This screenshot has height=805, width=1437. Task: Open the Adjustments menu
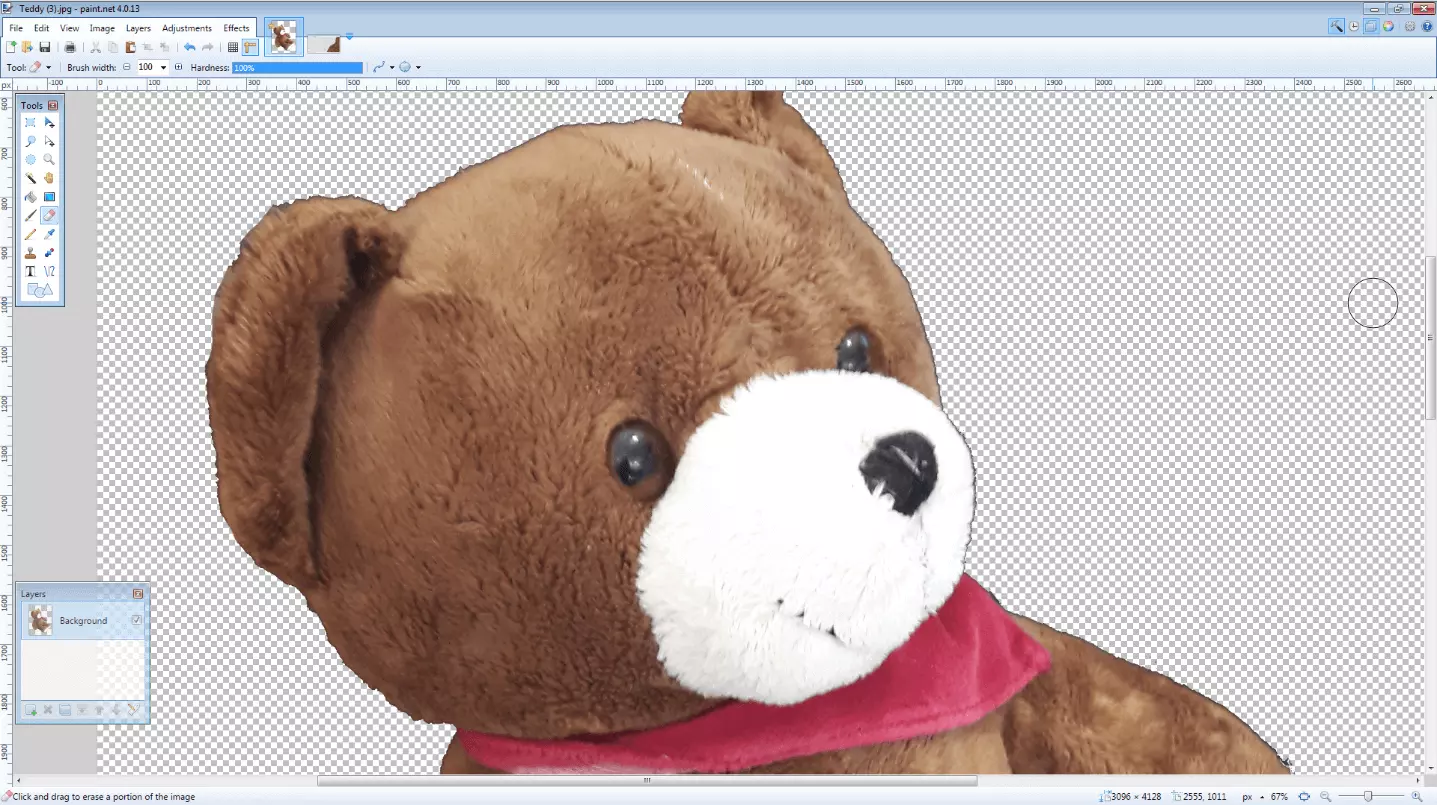coord(187,28)
